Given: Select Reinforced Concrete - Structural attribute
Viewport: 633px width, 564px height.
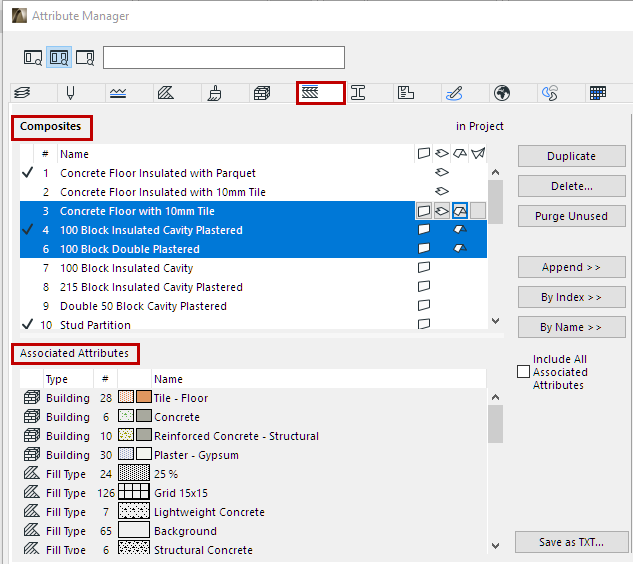Looking at the screenshot, I should 254,436.
